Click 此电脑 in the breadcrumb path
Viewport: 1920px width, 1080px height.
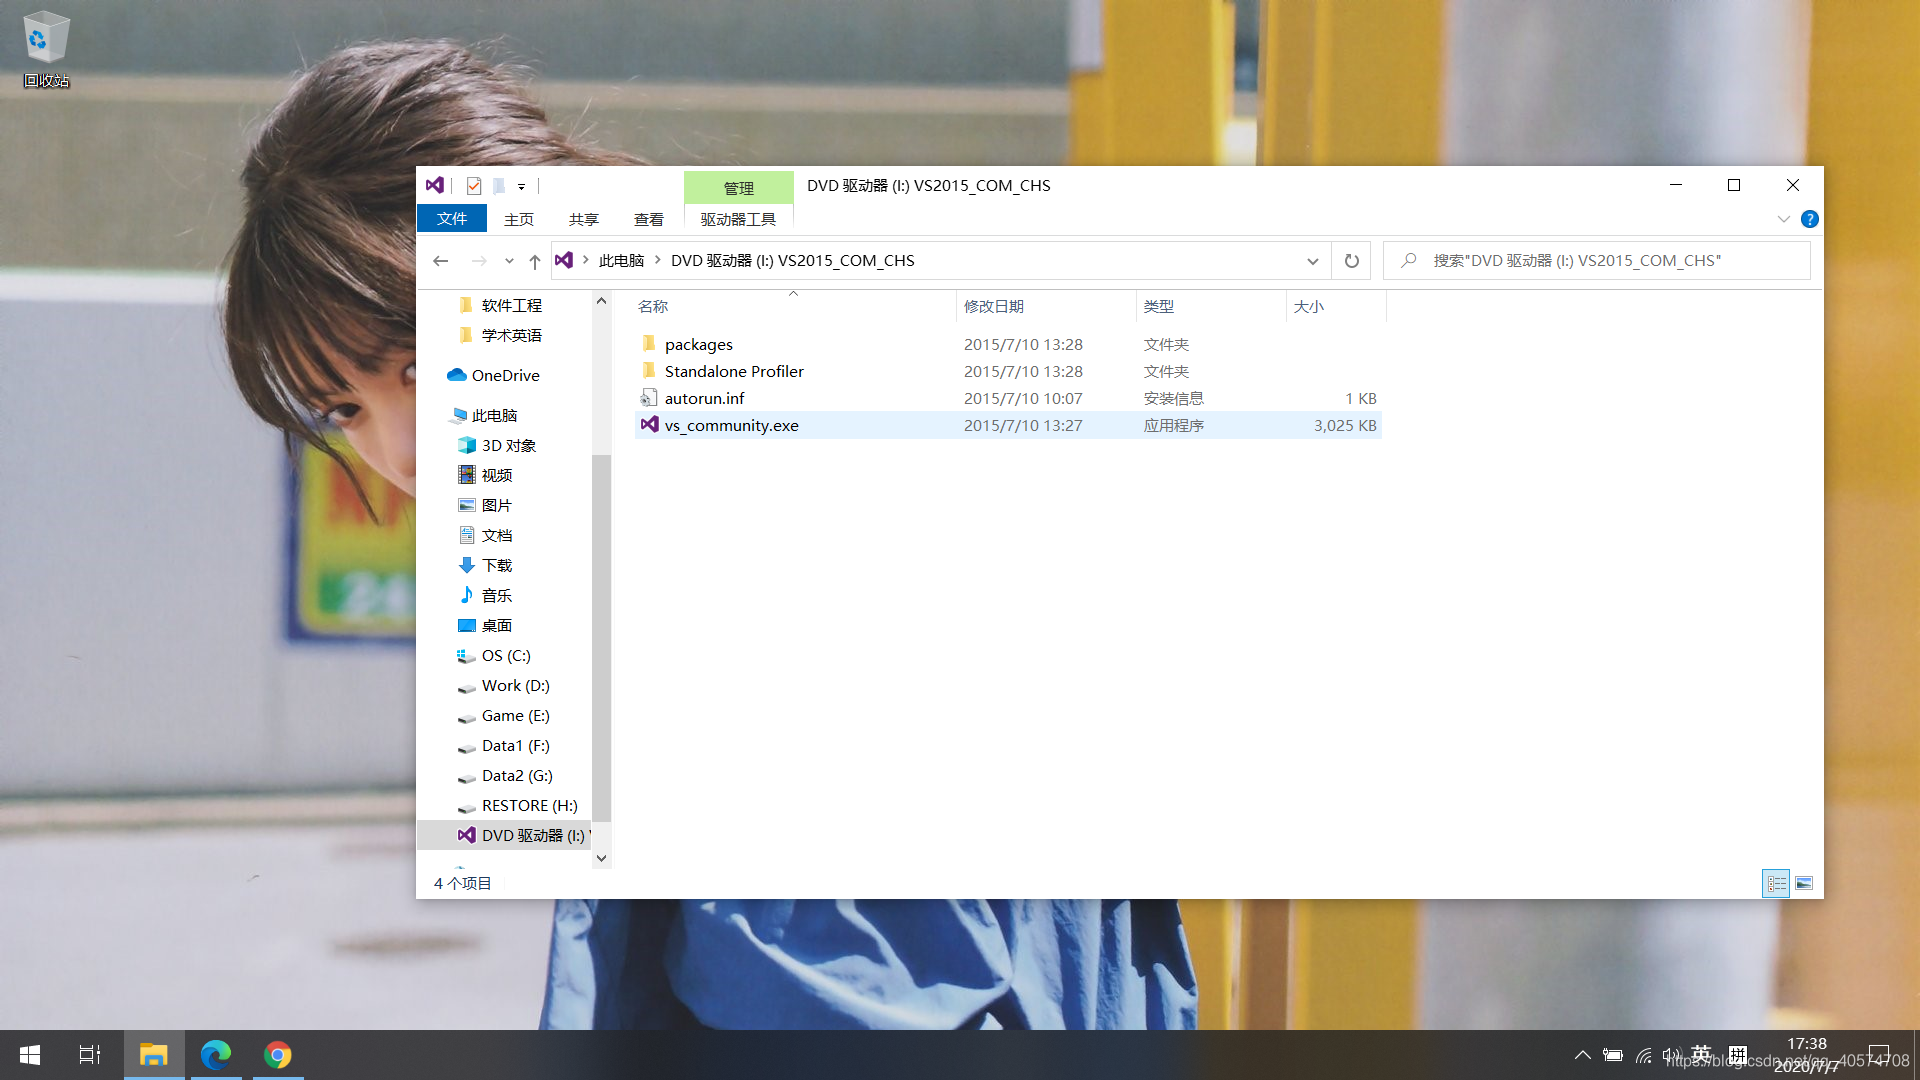click(621, 261)
